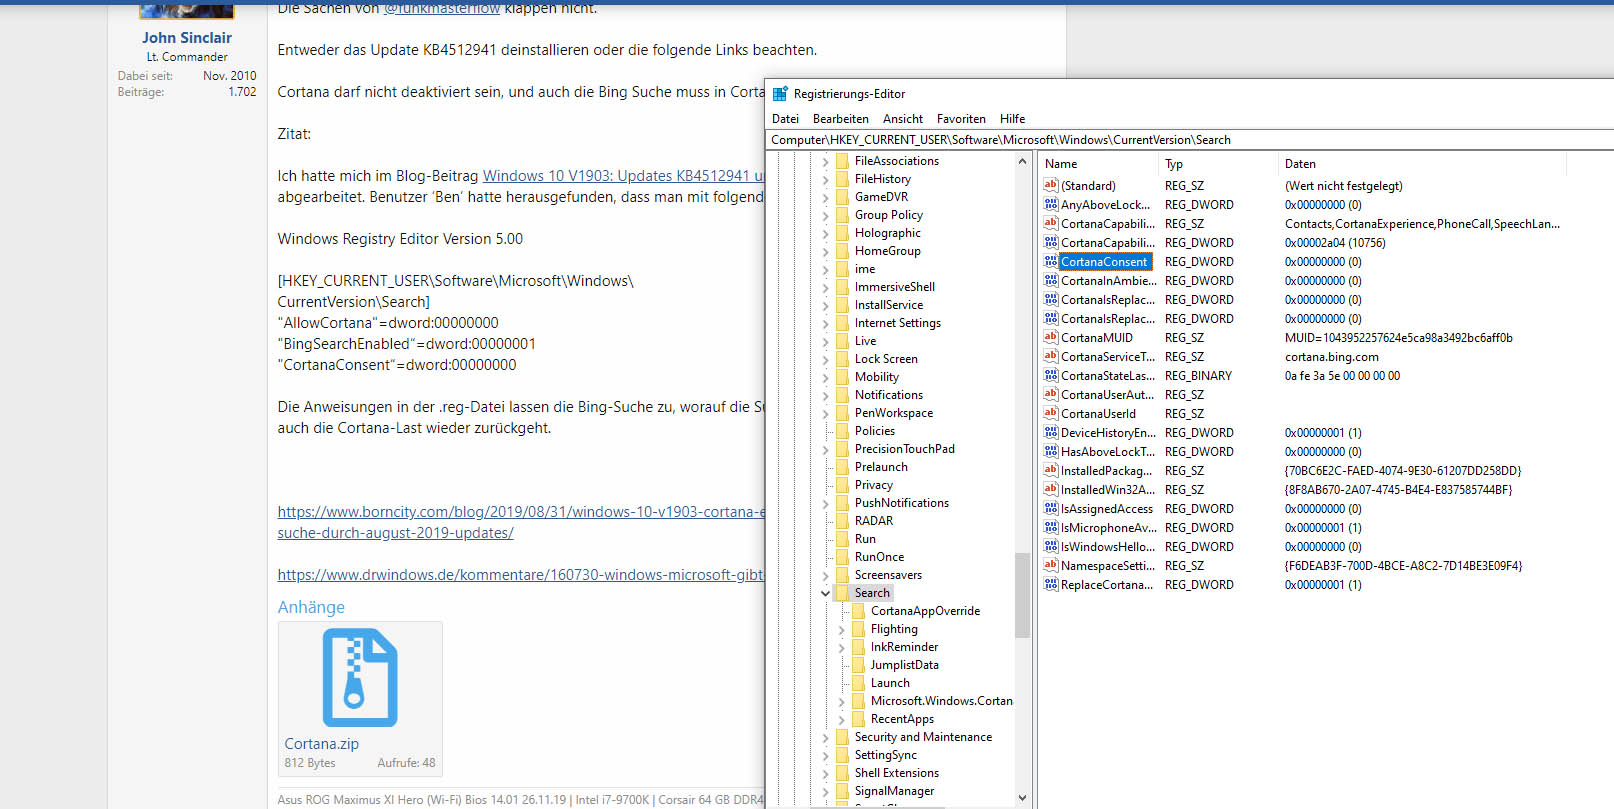Open the Bearbeiten menu
The height and width of the screenshot is (809, 1614).
coord(840,119)
